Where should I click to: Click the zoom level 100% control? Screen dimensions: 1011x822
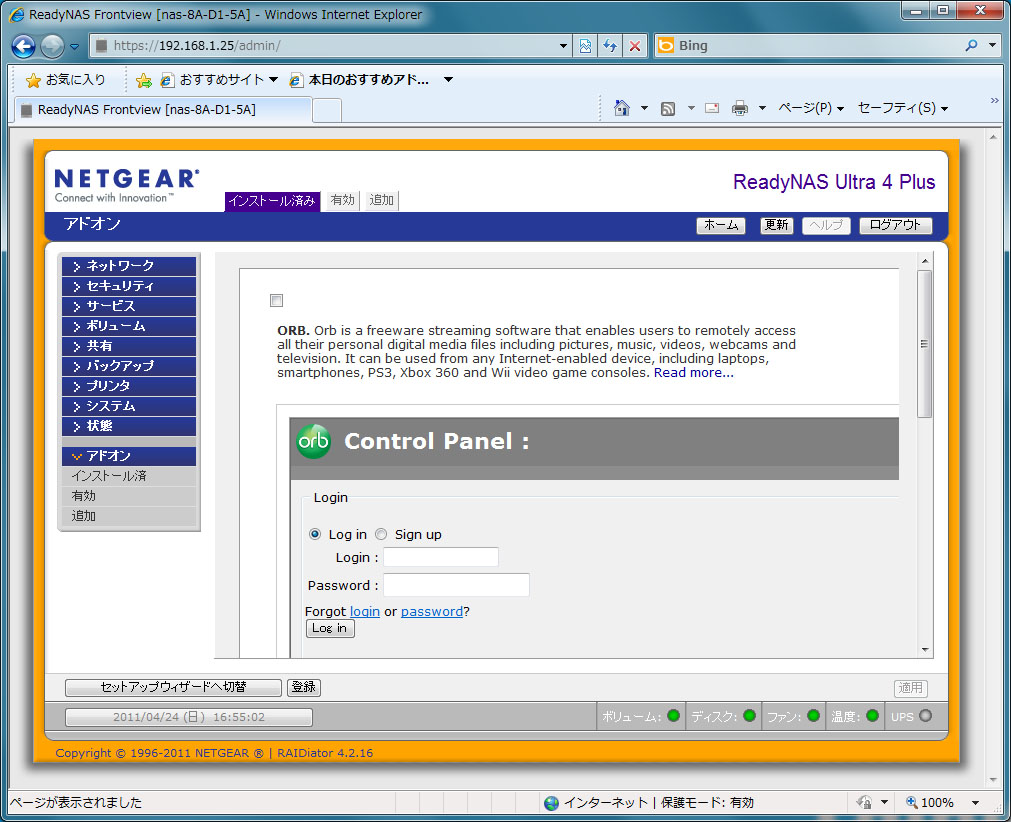coord(935,802)
